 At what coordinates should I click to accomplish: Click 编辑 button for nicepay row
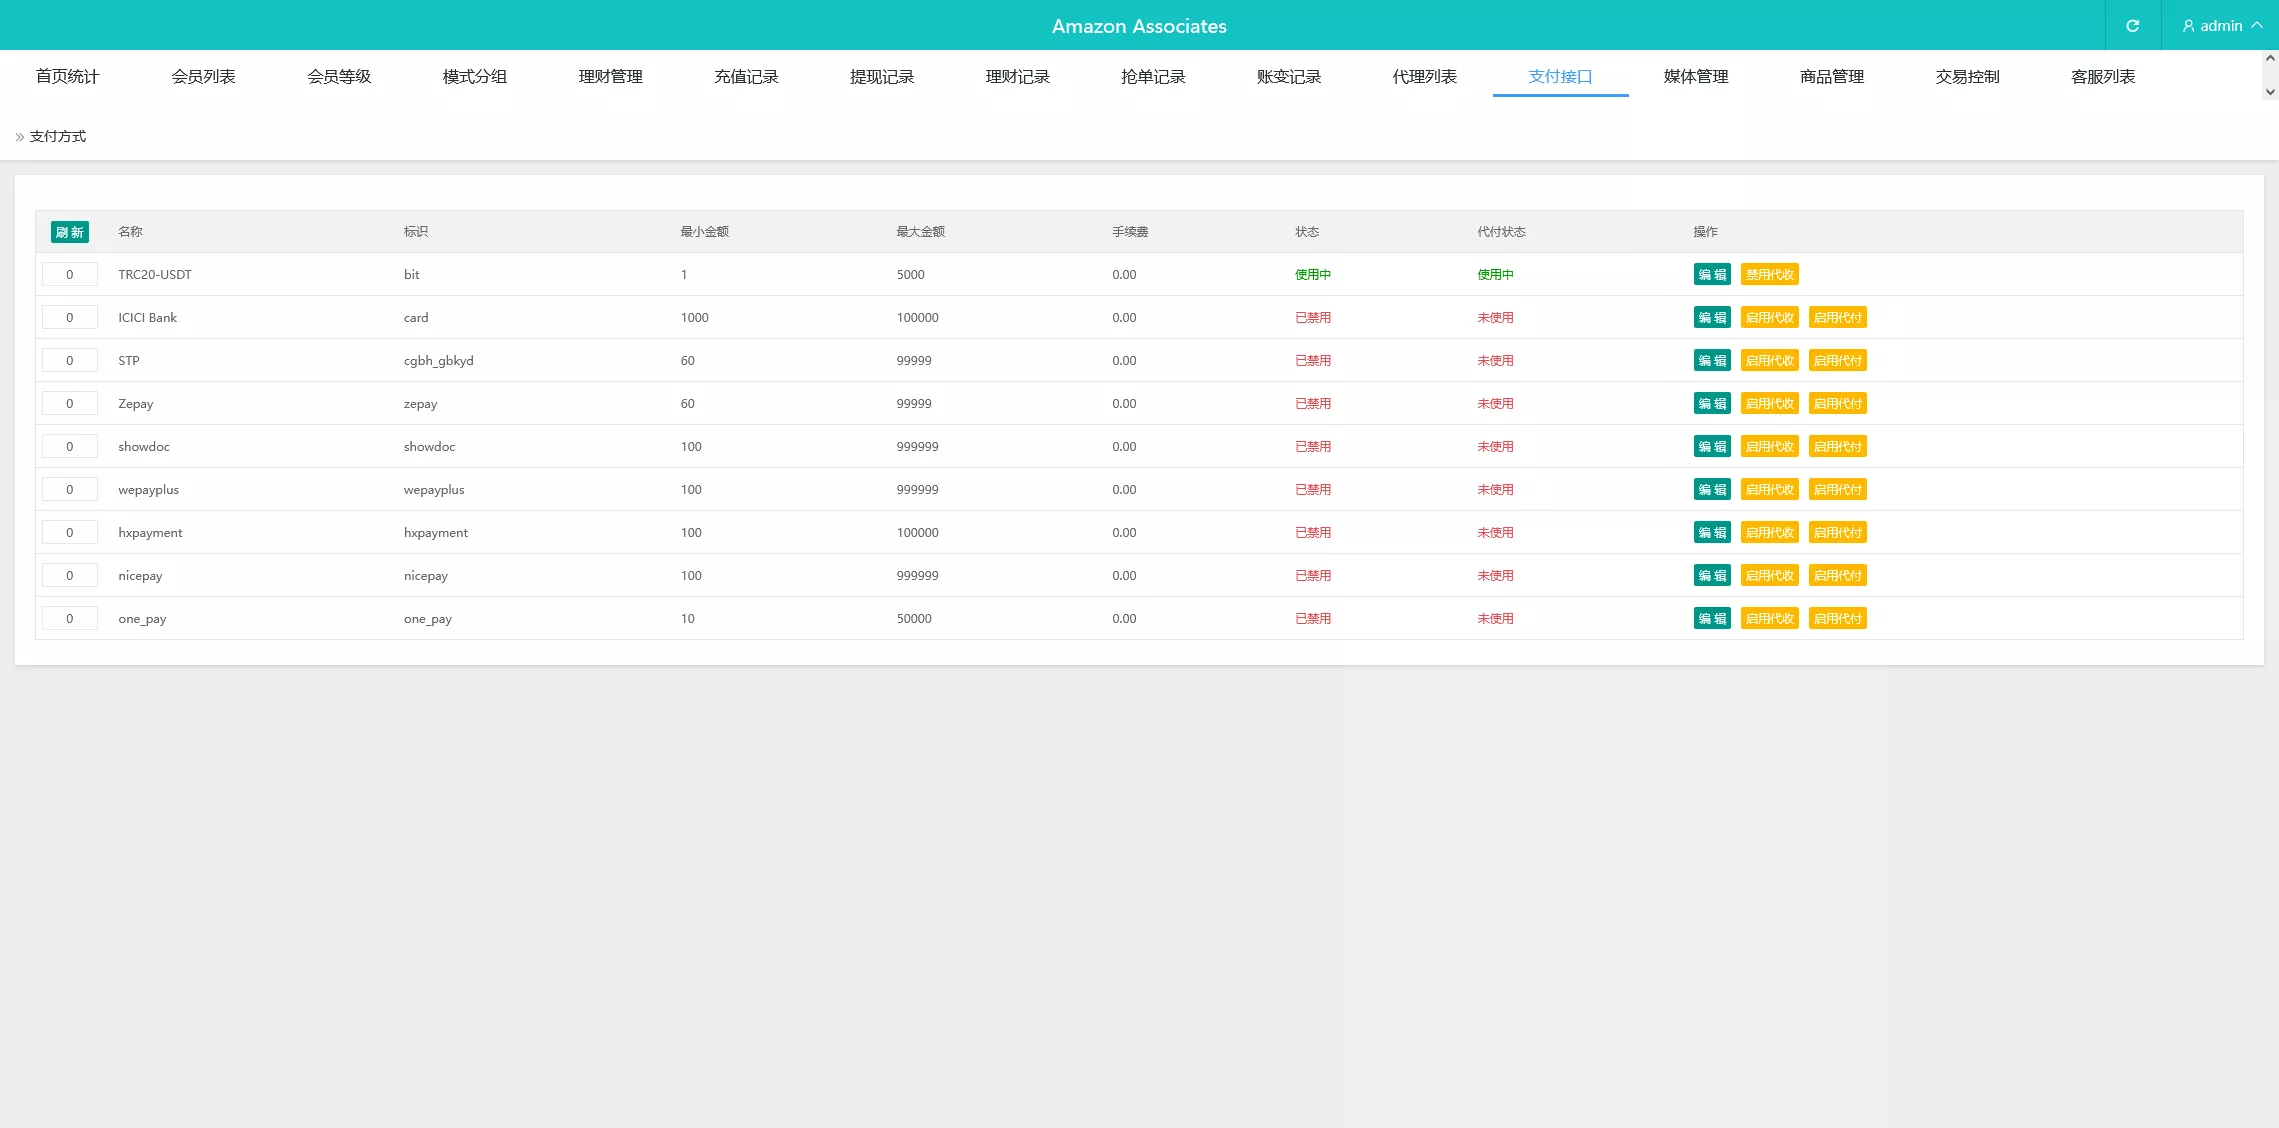pyautogui.click(x=1712, y=576)
